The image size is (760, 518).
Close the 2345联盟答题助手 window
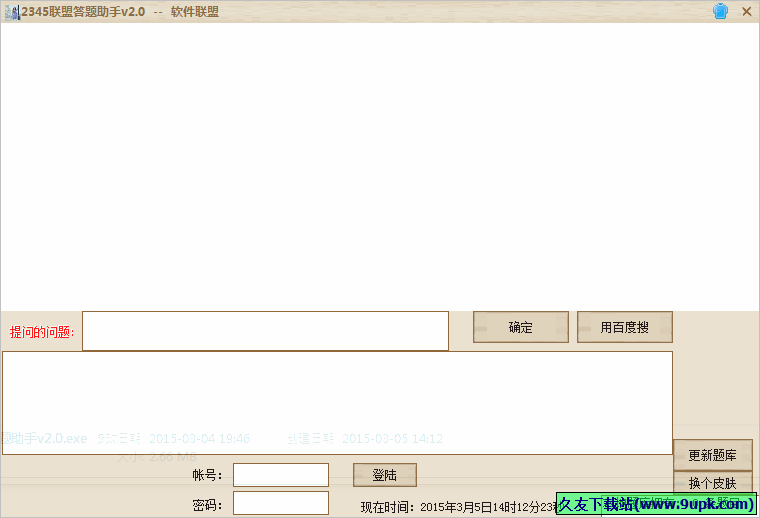pyautogui.click(x=747, y=11)
